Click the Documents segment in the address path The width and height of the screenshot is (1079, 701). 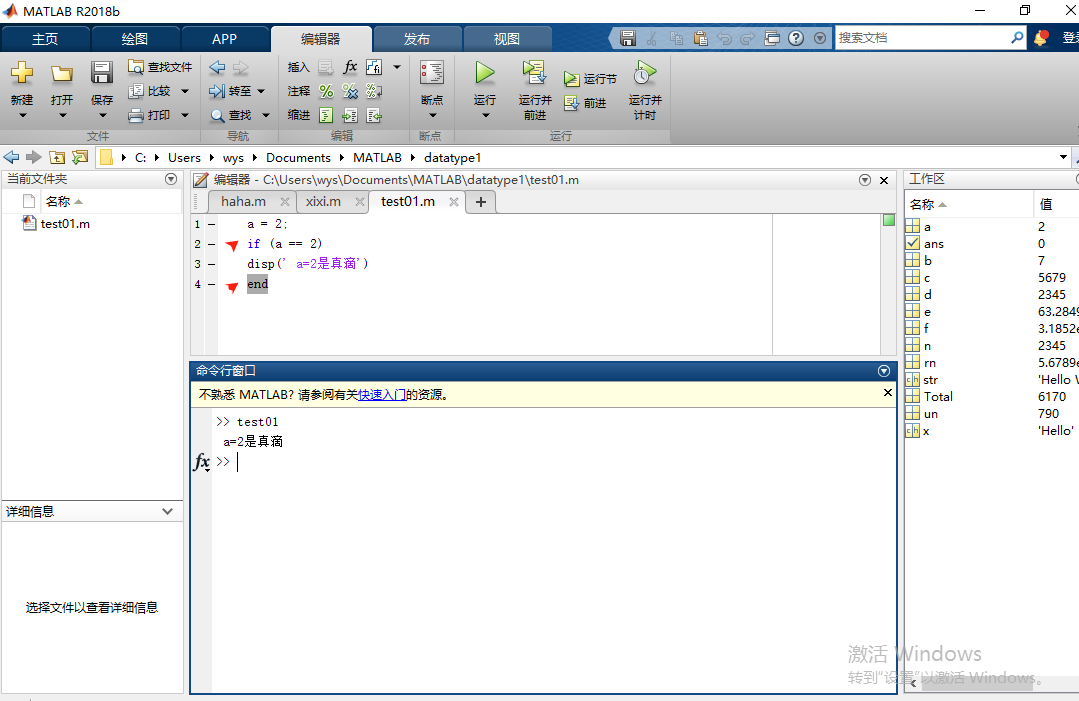298,158
